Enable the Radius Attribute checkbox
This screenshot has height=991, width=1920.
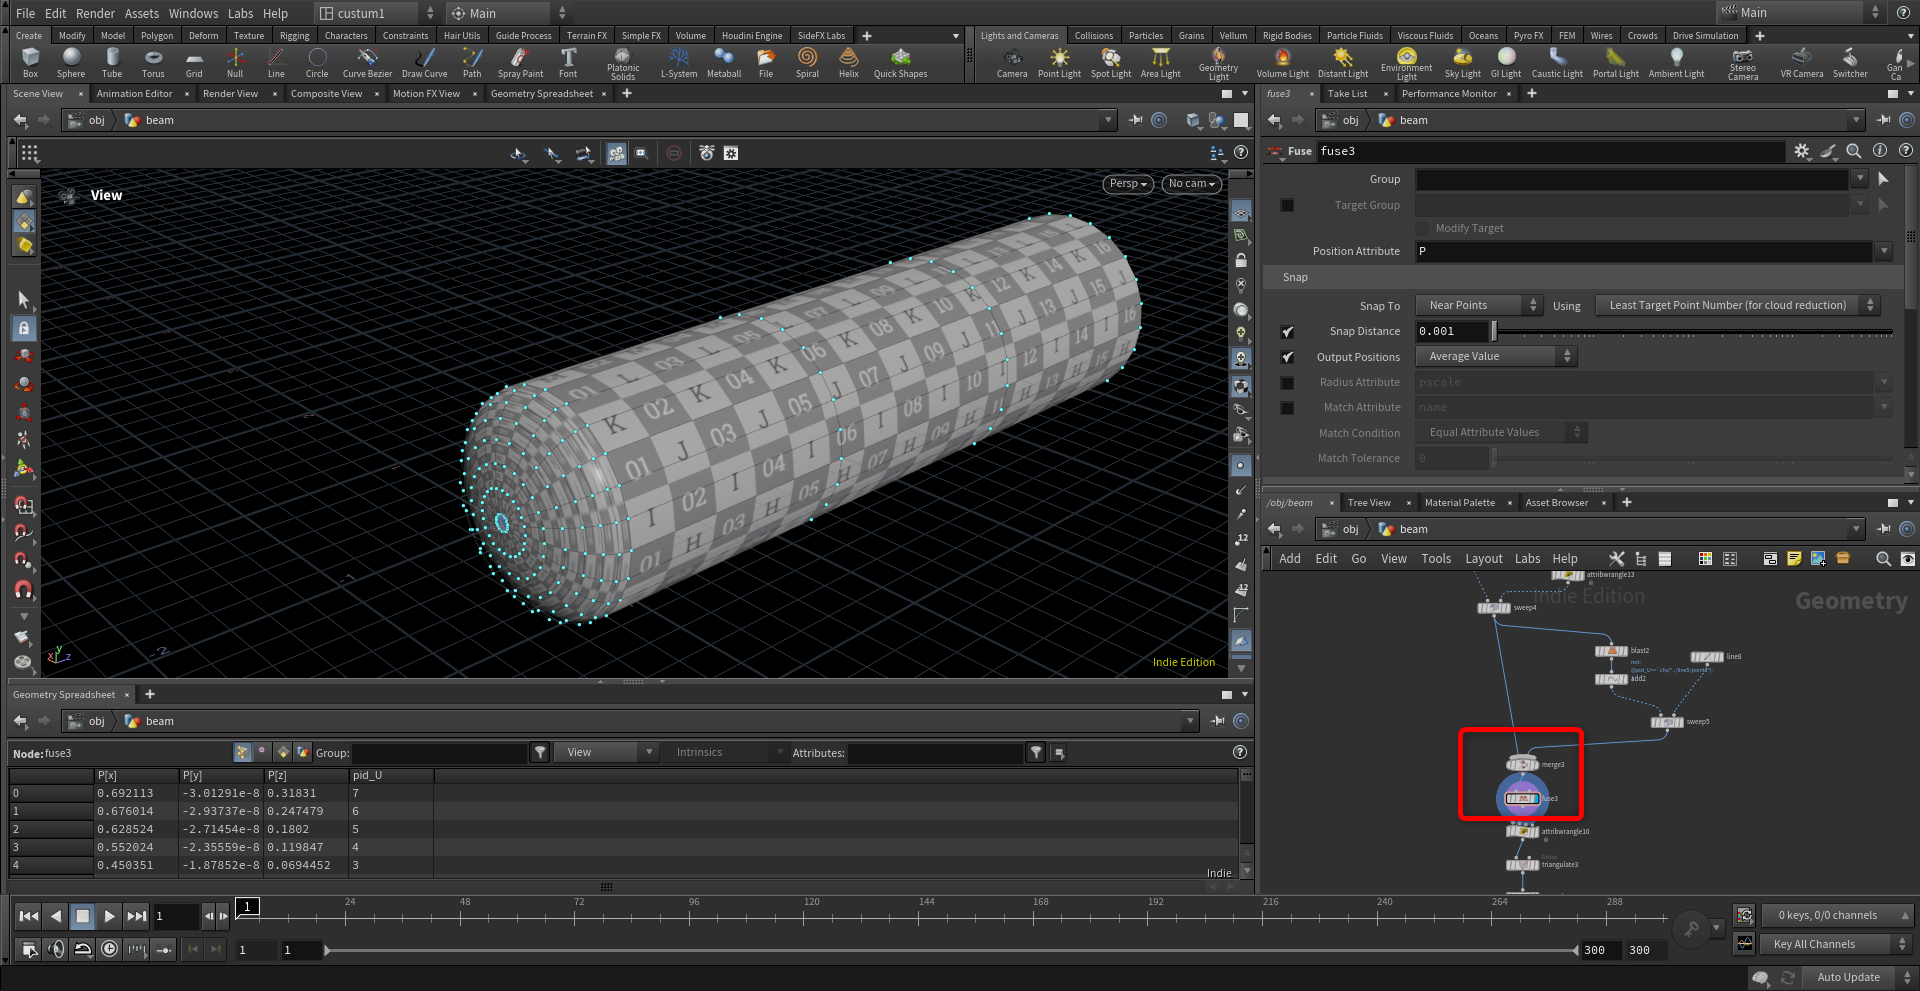click(1288, 383)
